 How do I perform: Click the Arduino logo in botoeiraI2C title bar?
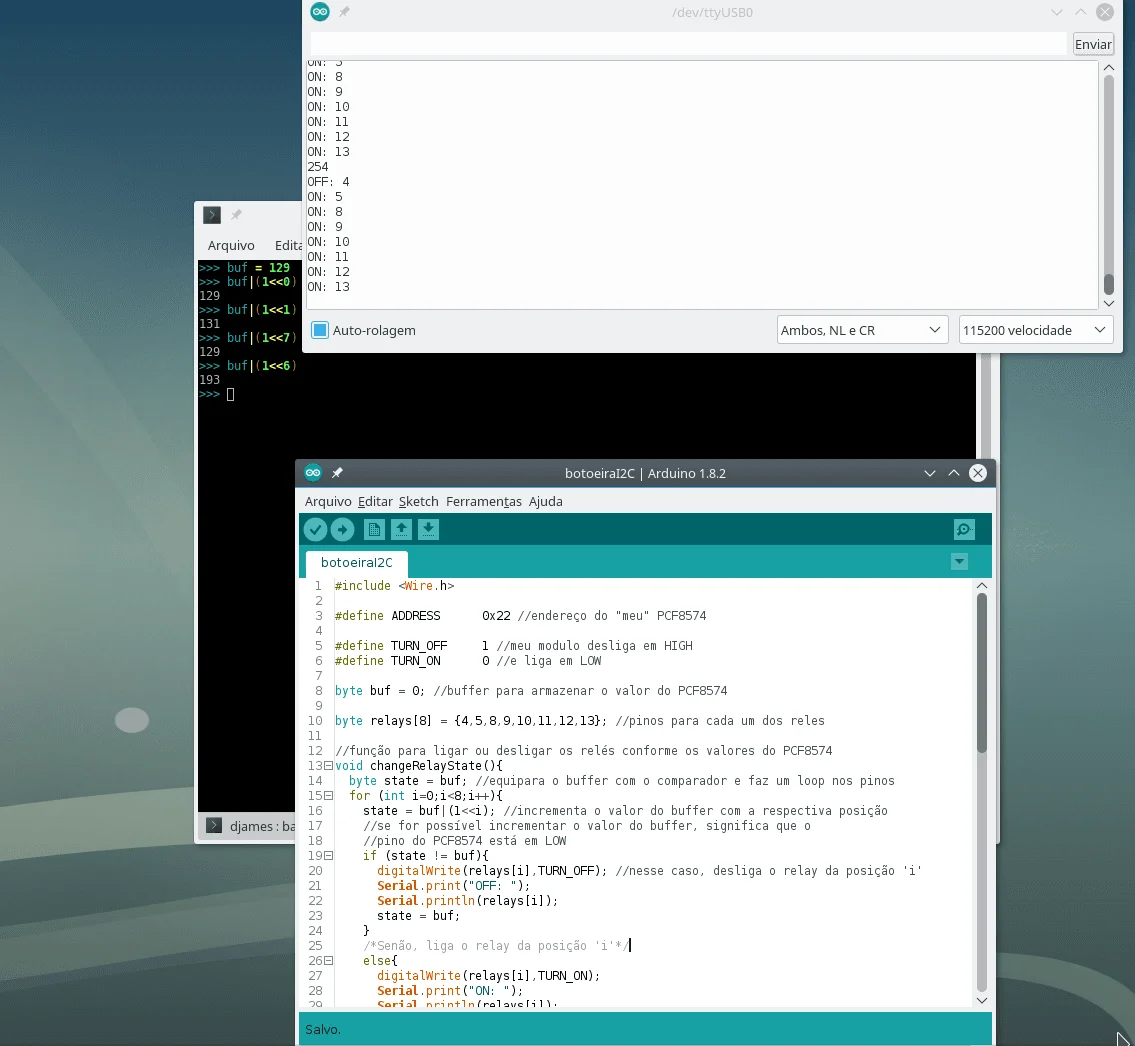tap(313, 473)
